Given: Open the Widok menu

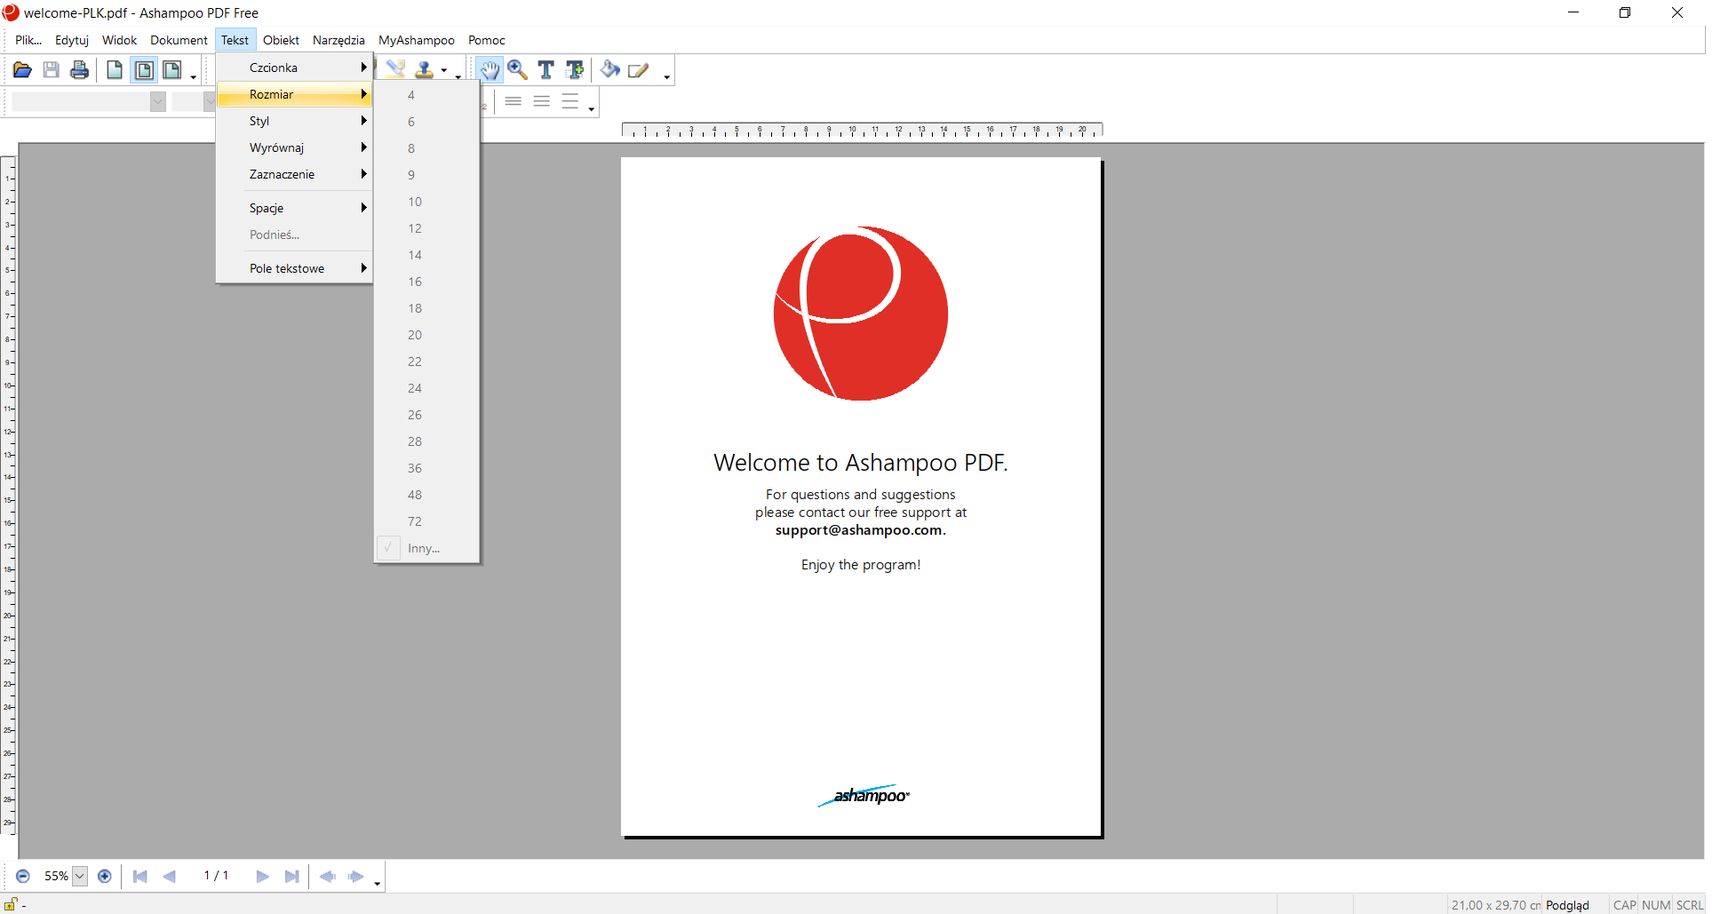Looking at the screenshot, I should (x=119, y=40).
